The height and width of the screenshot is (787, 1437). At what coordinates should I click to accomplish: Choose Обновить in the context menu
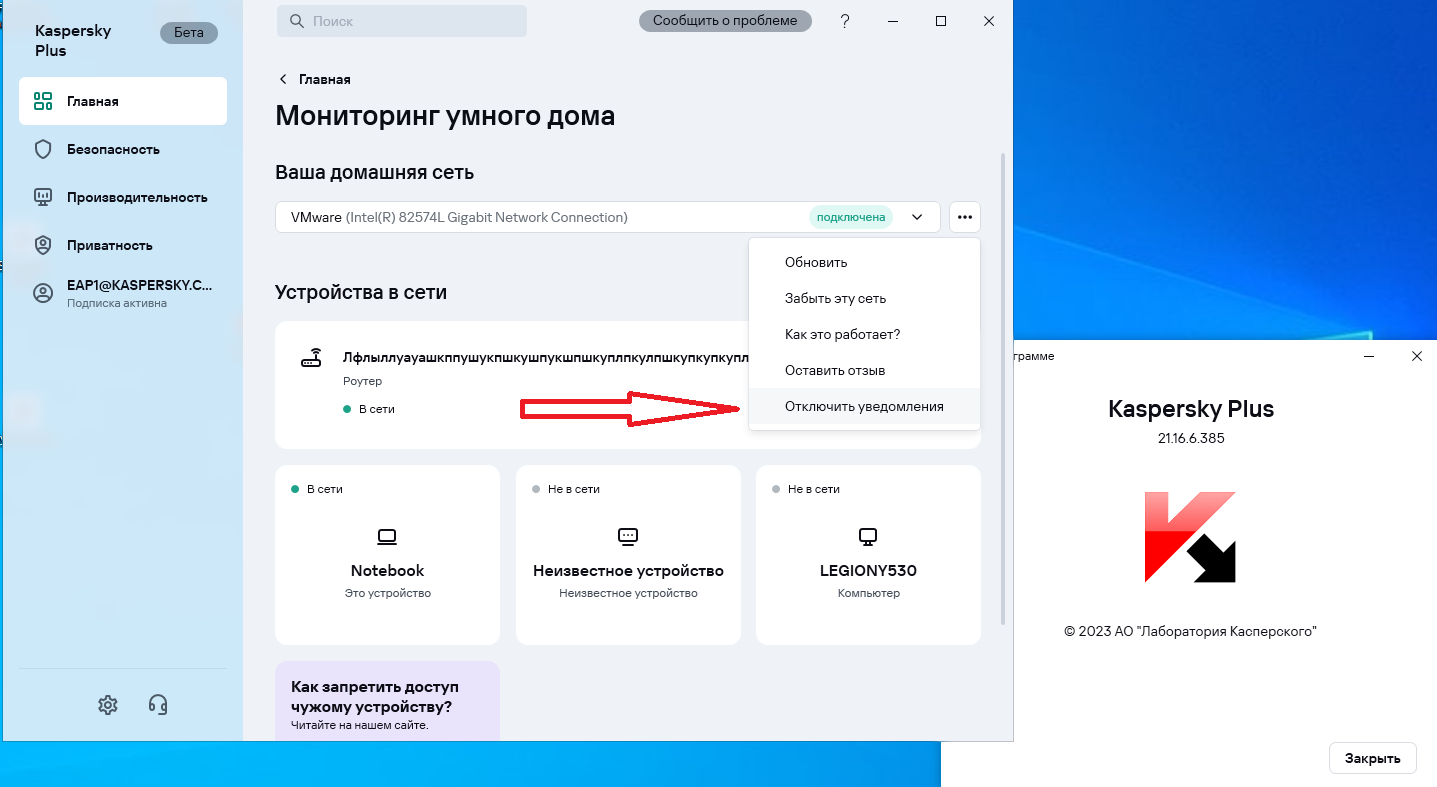click(x=864, y=262)
